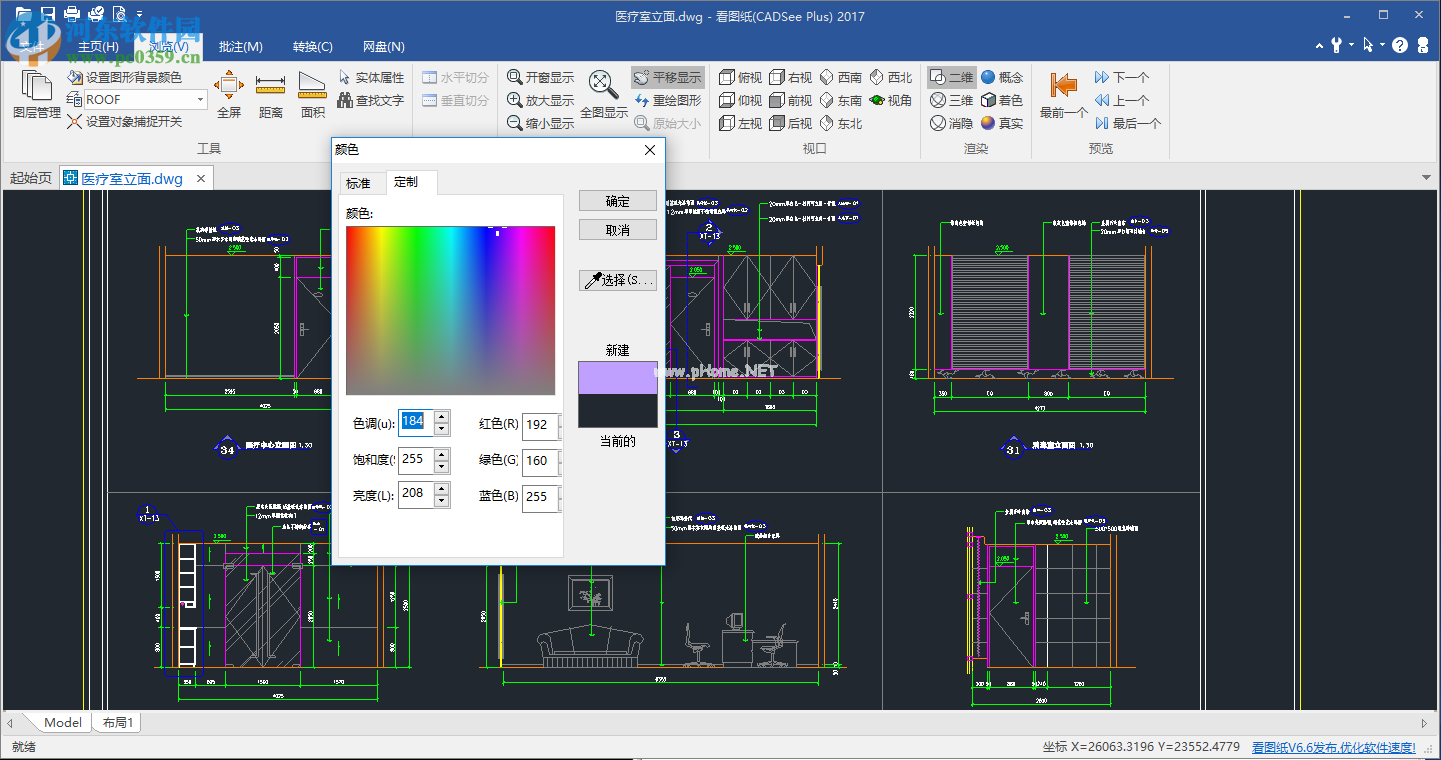Open the 主页(H) ribbon tab
This screenshot has width=1441, height=760.
point(98,46)
